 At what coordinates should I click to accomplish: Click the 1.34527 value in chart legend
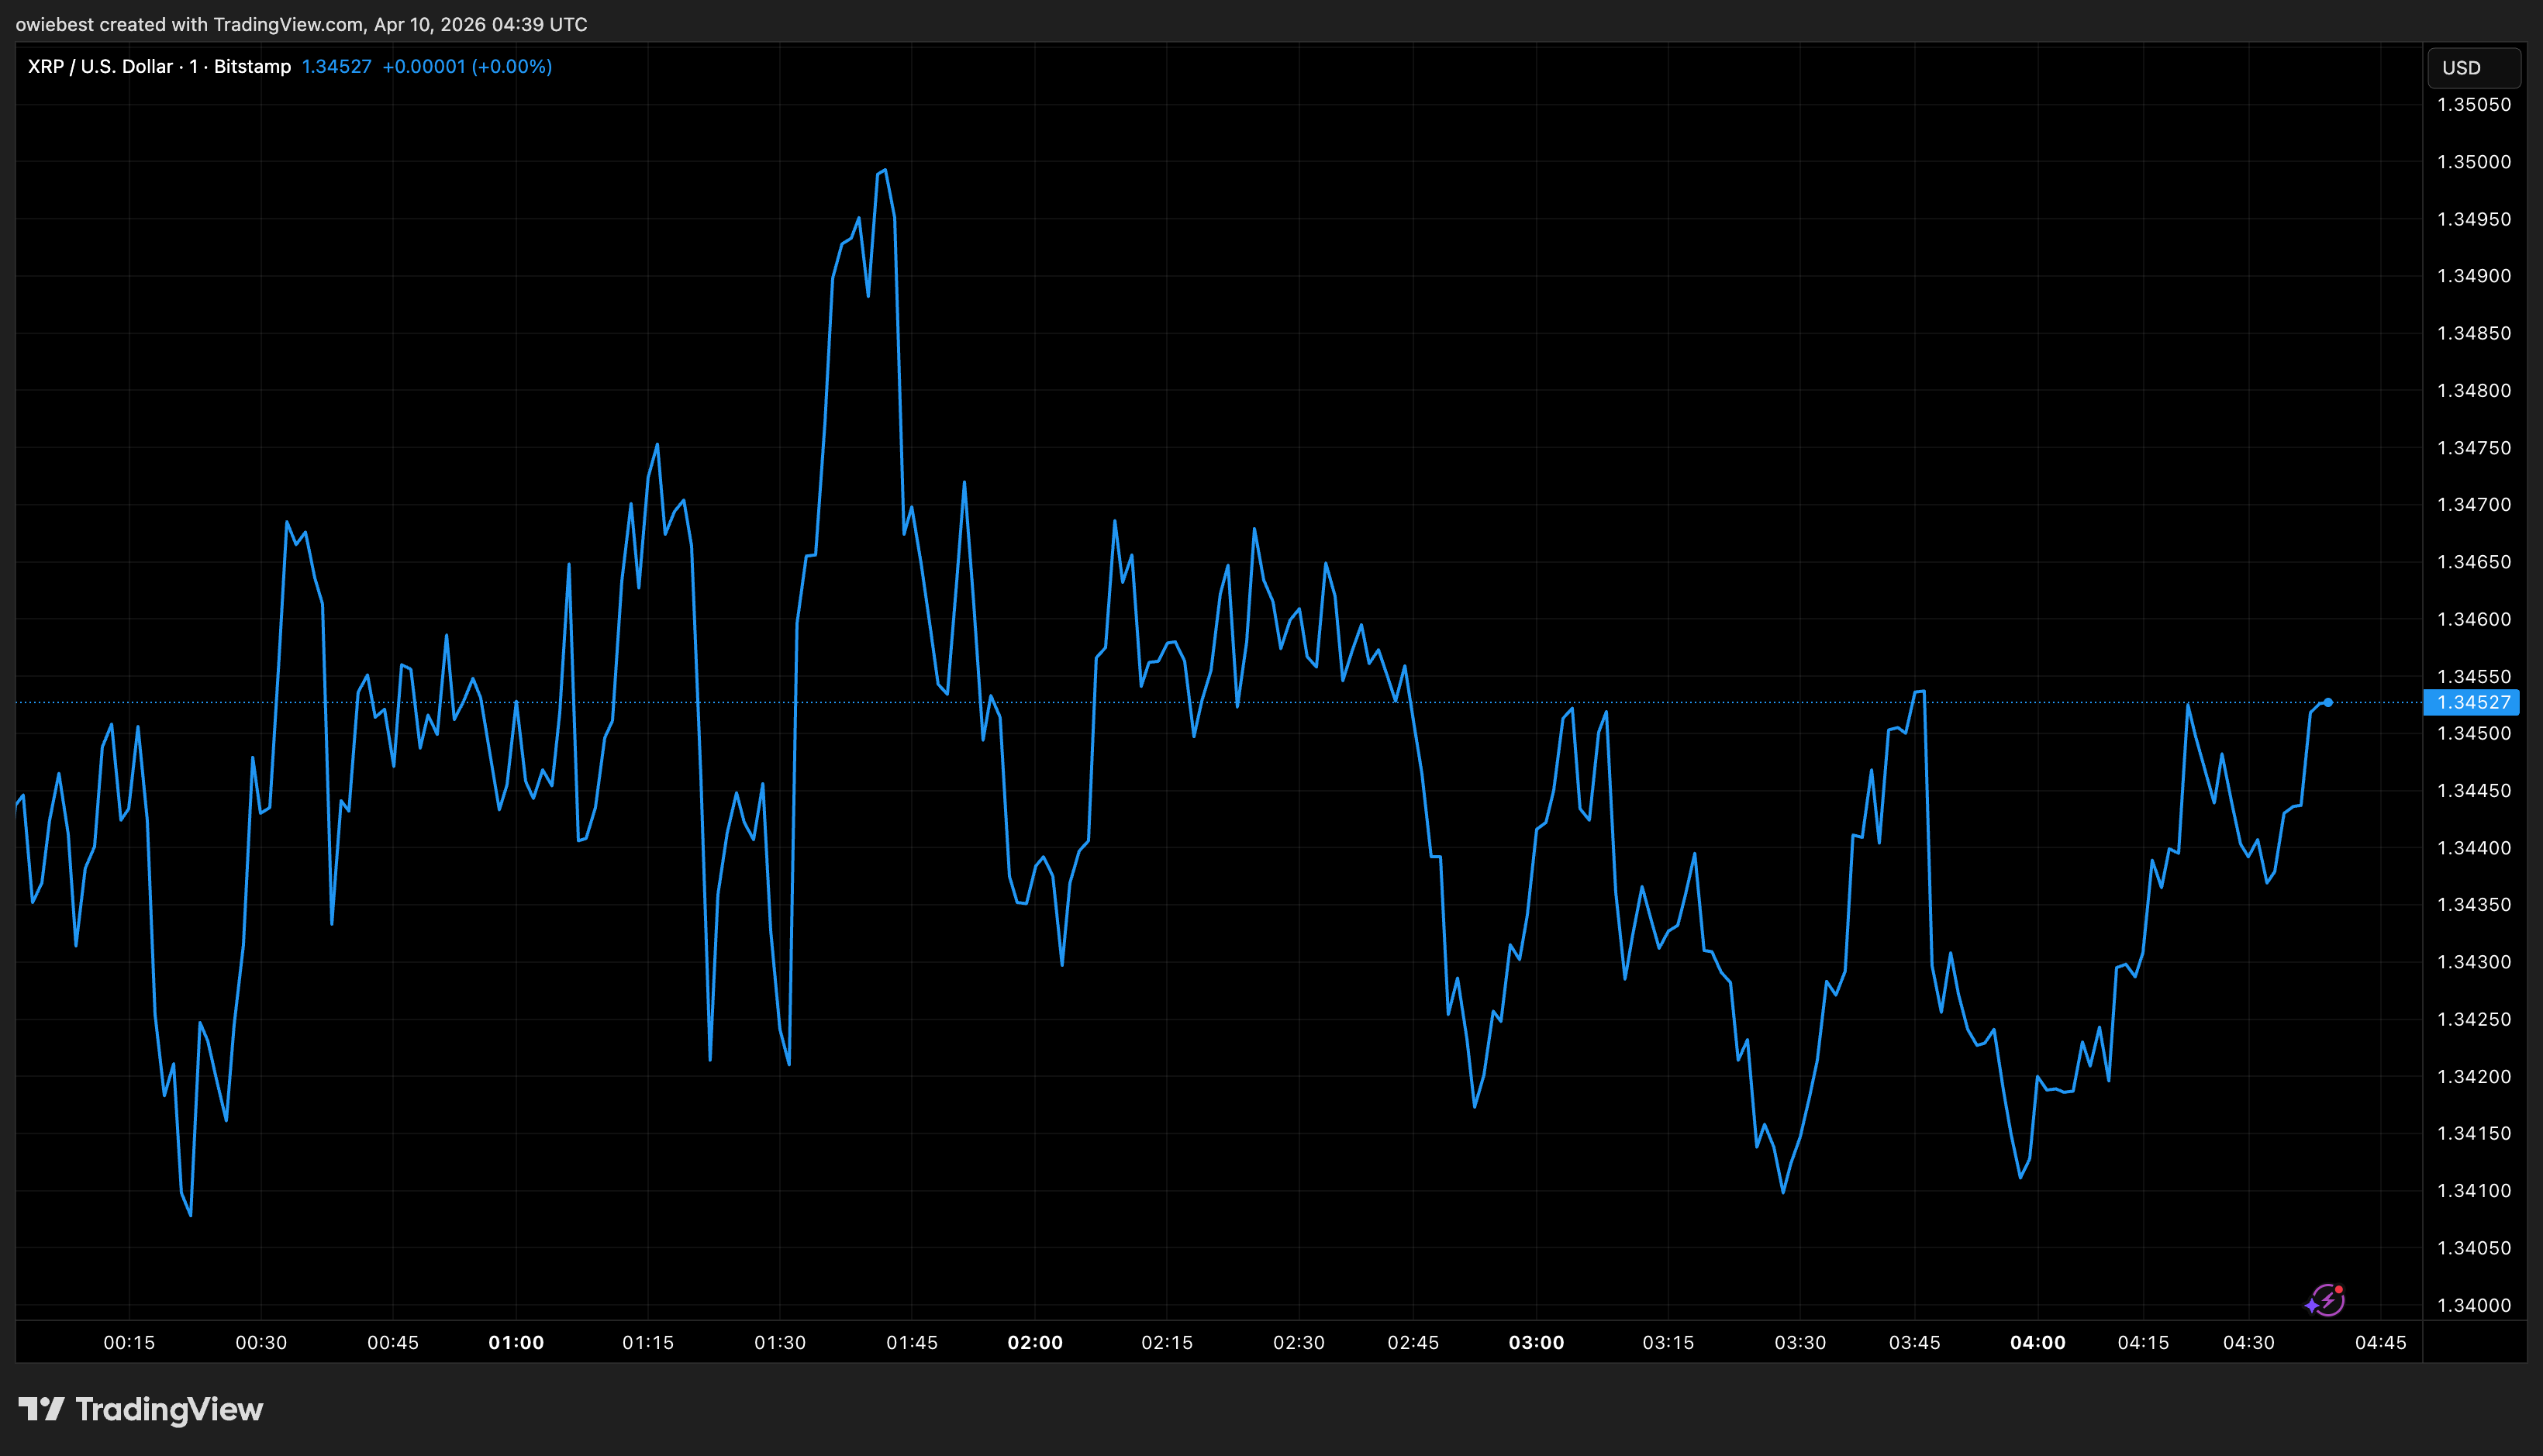336,66
